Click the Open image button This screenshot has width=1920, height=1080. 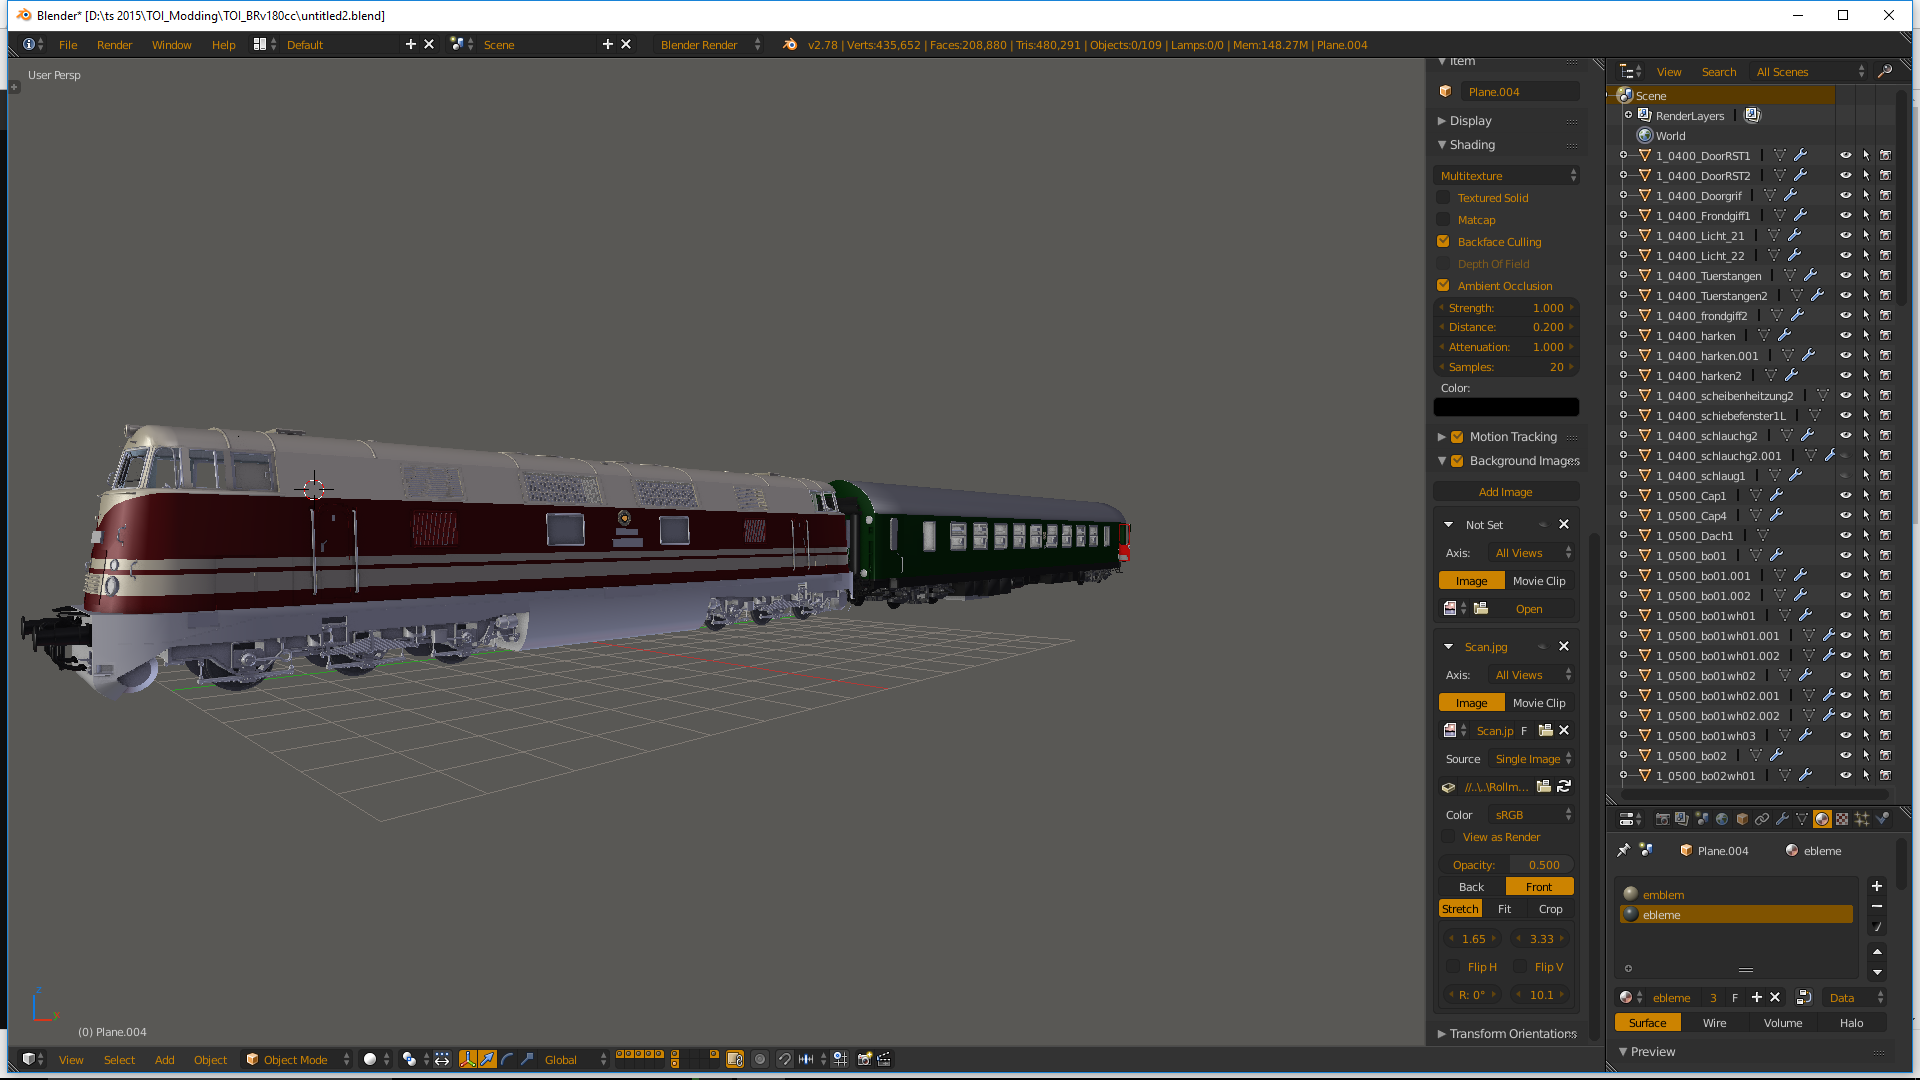coord(1528,609)
